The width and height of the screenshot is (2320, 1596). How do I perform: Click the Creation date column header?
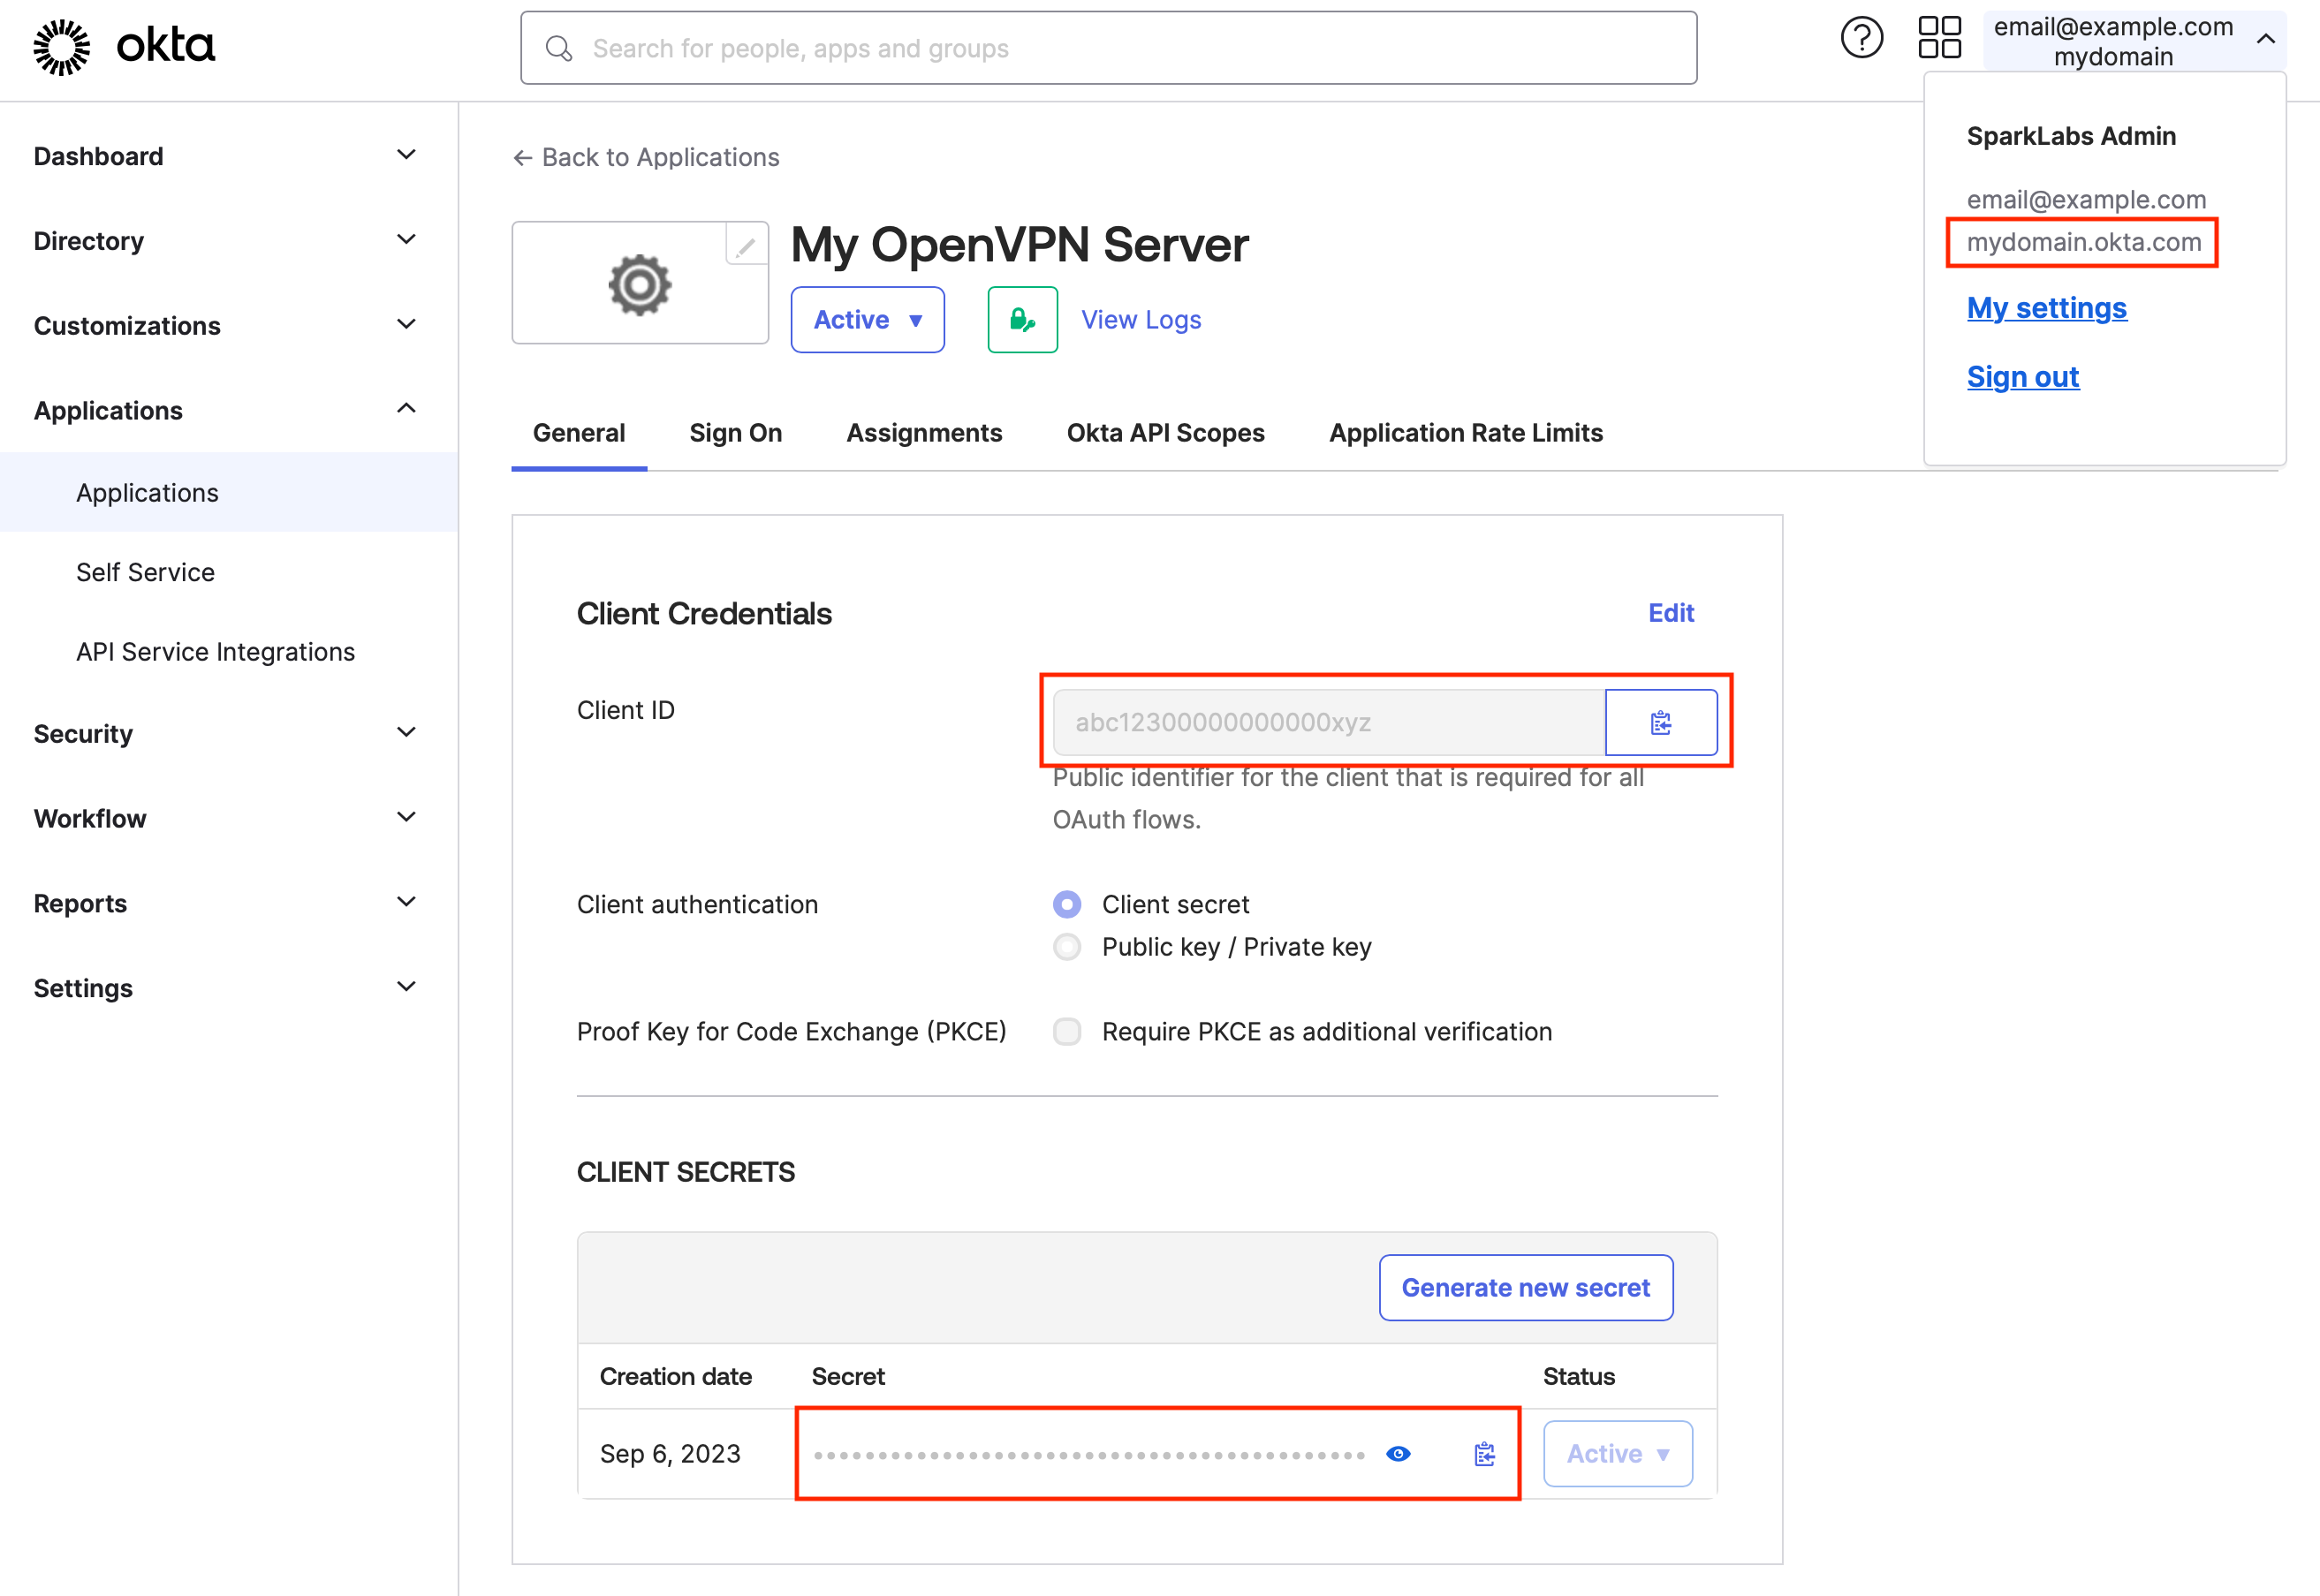(675, 1377)
